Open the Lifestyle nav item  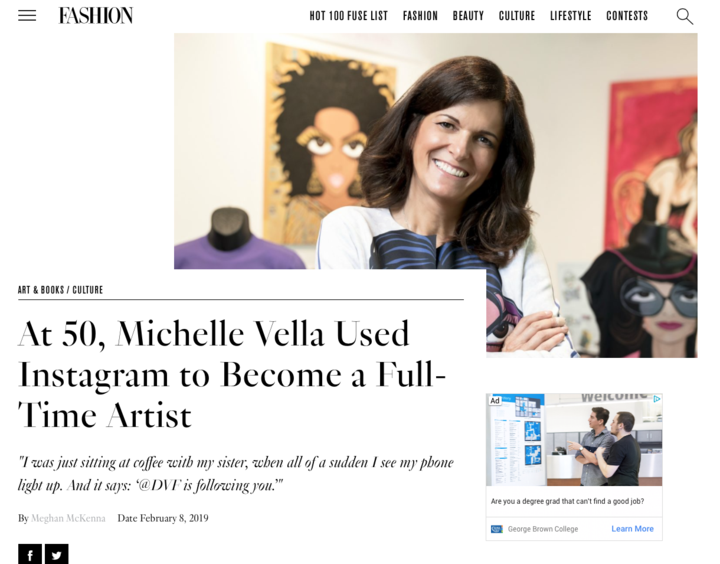point(571,16)
